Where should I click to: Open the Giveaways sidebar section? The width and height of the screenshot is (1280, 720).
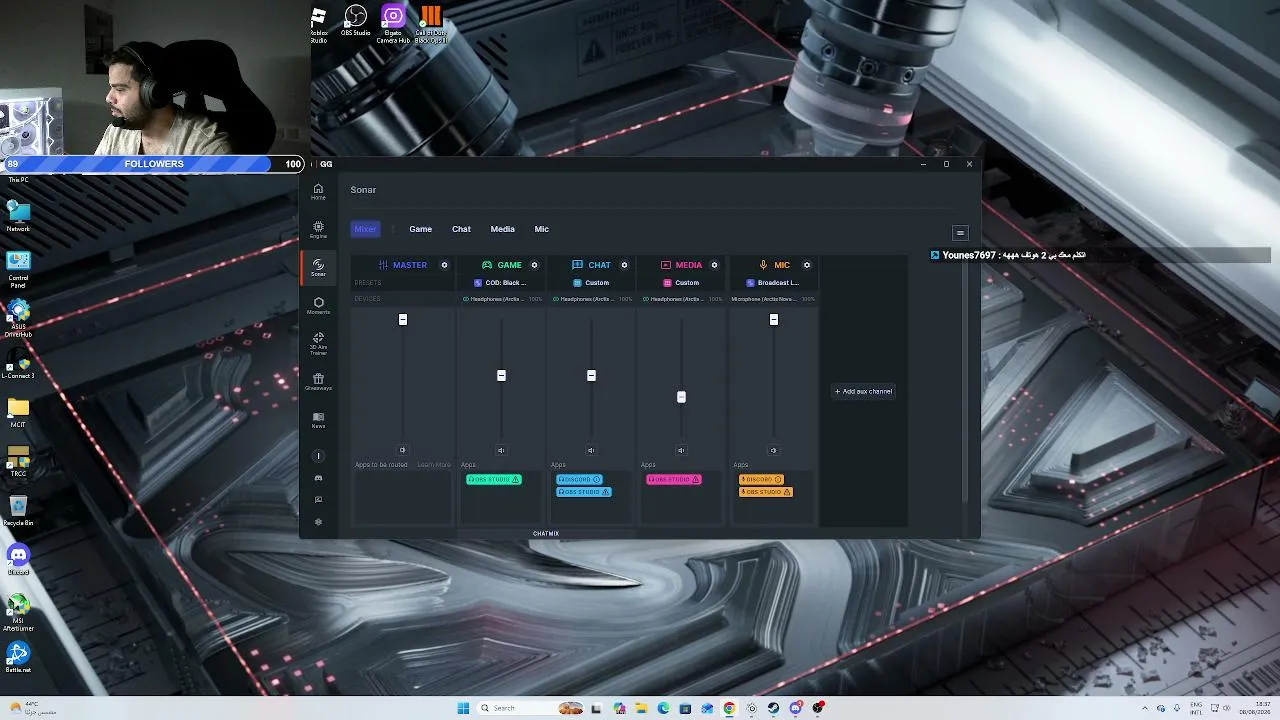(318, 382)
